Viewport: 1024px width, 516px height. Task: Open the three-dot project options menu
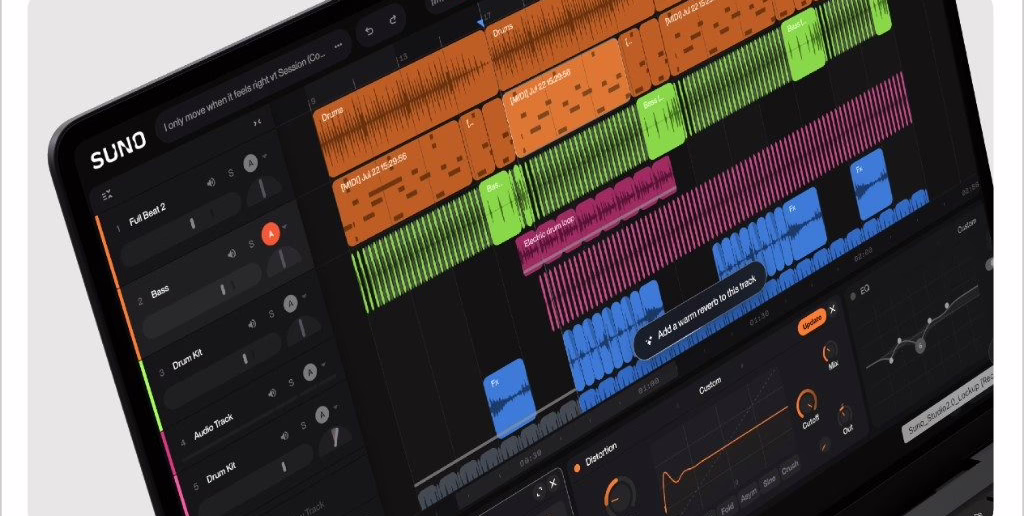(338, 46)
